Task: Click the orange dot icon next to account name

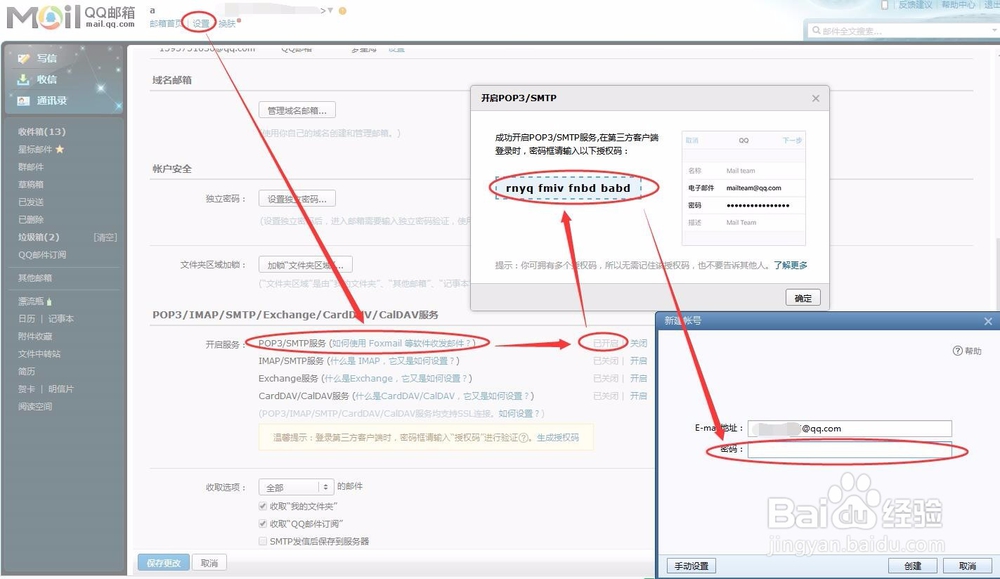Action: point(342,11)
